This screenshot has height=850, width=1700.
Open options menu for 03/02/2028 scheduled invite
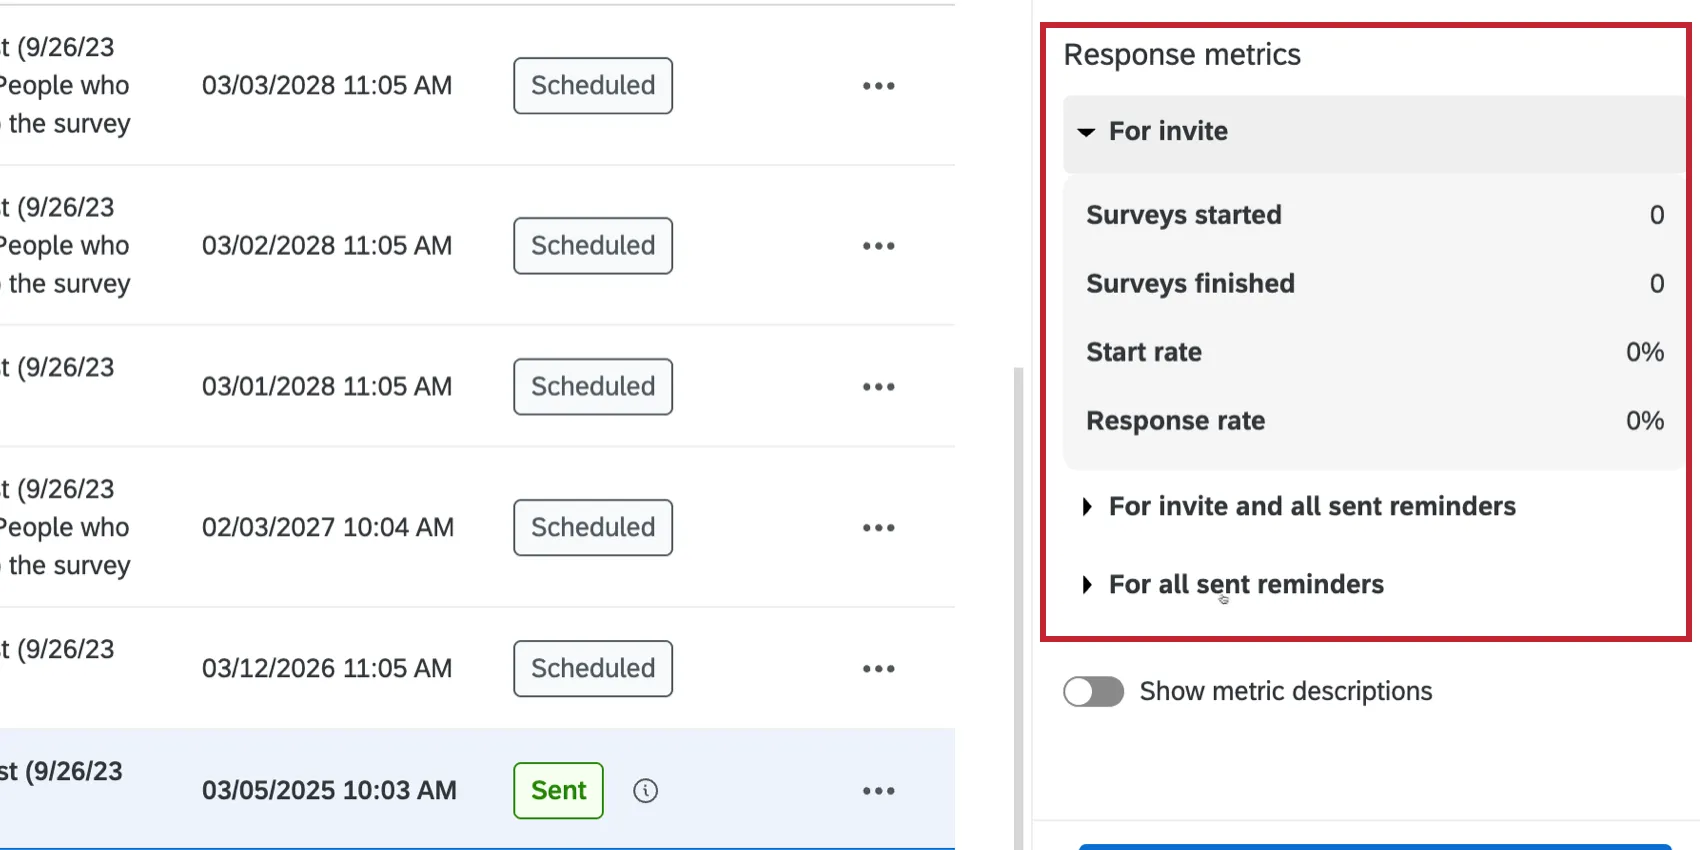[878, 245]
